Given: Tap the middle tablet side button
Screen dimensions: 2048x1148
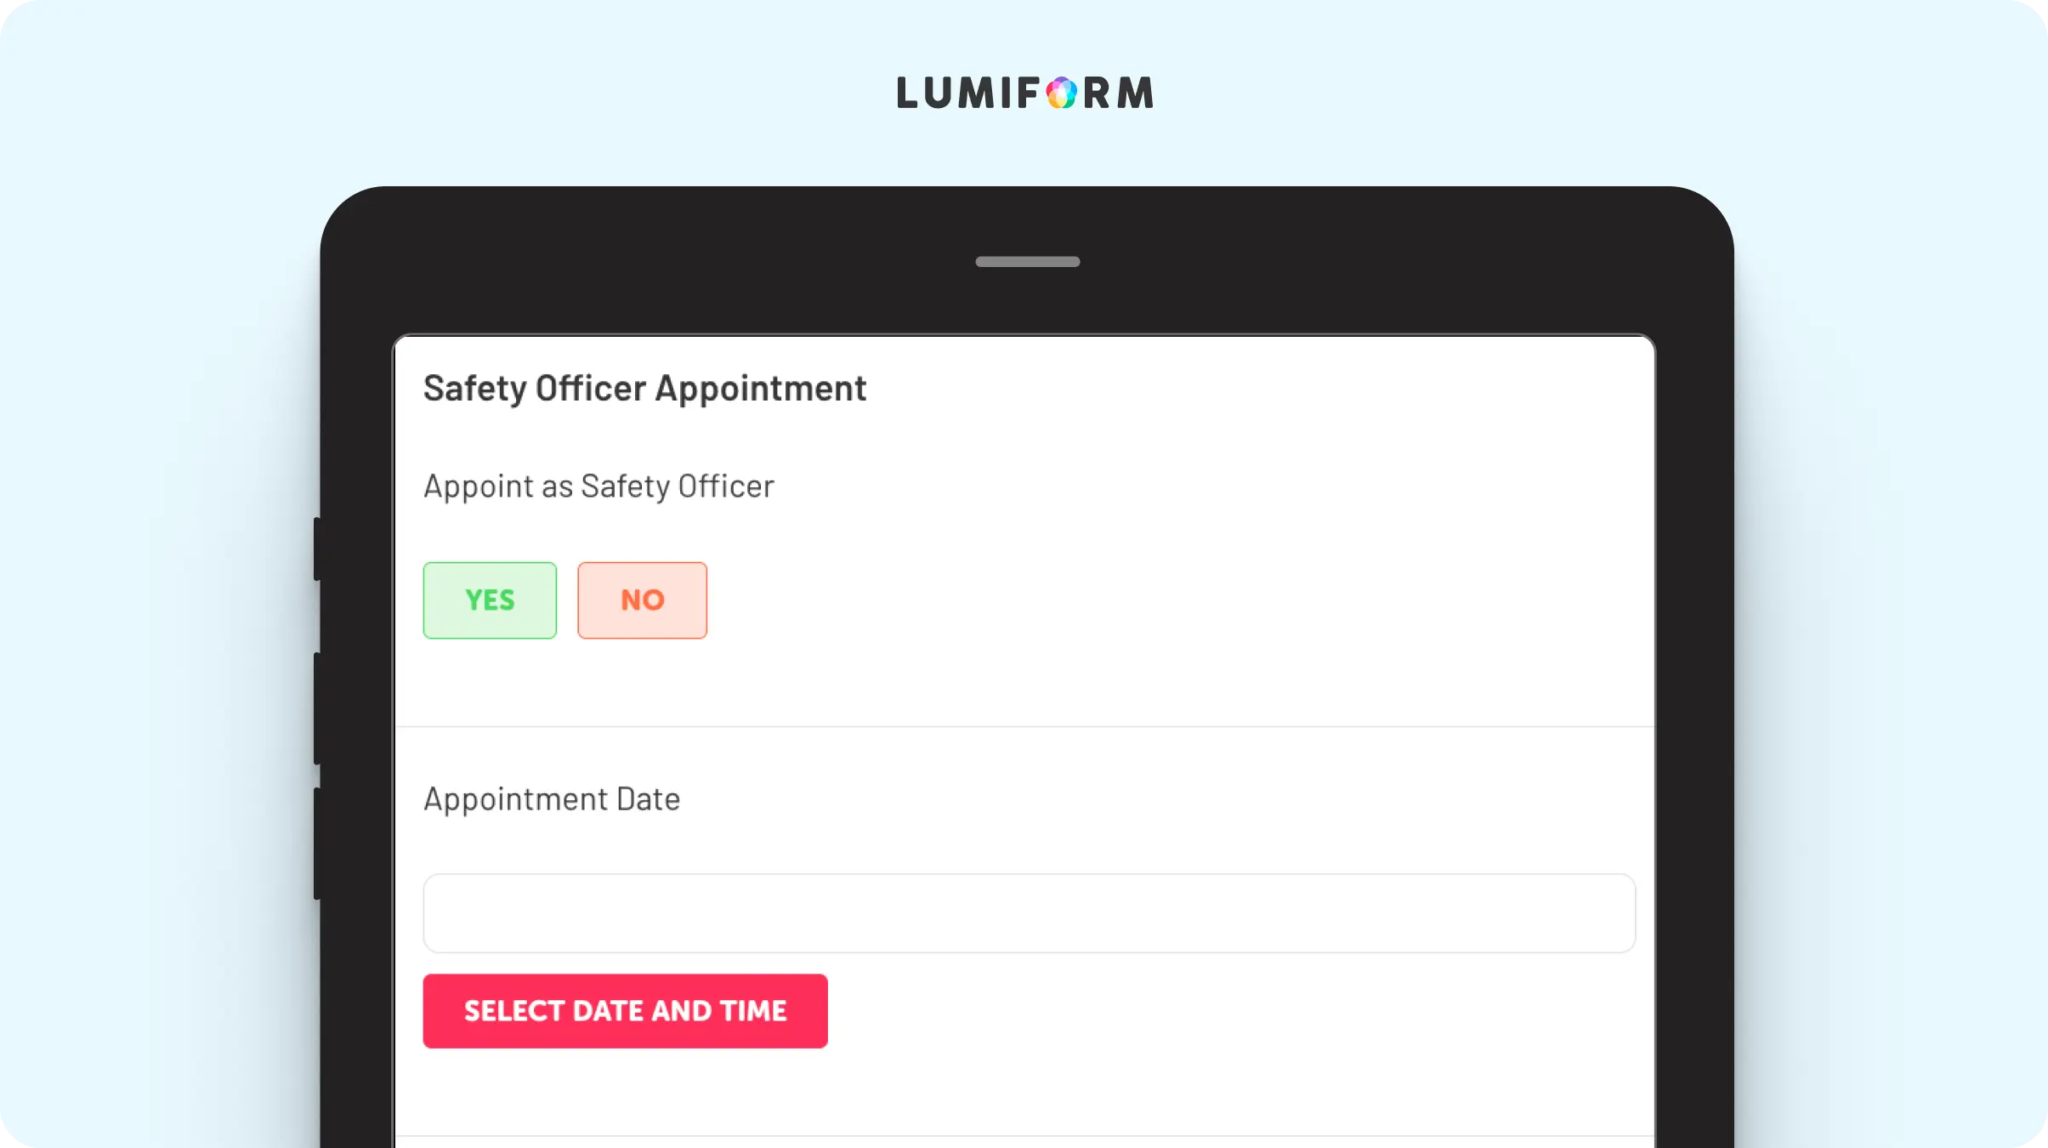Looking at the screenshot, I should [x=317, y=708].
